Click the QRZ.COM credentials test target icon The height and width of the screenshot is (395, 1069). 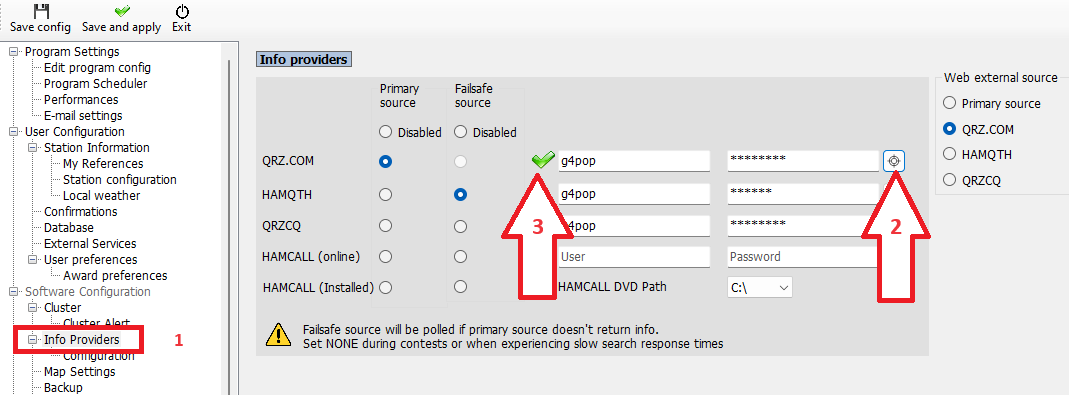[894, 162]
